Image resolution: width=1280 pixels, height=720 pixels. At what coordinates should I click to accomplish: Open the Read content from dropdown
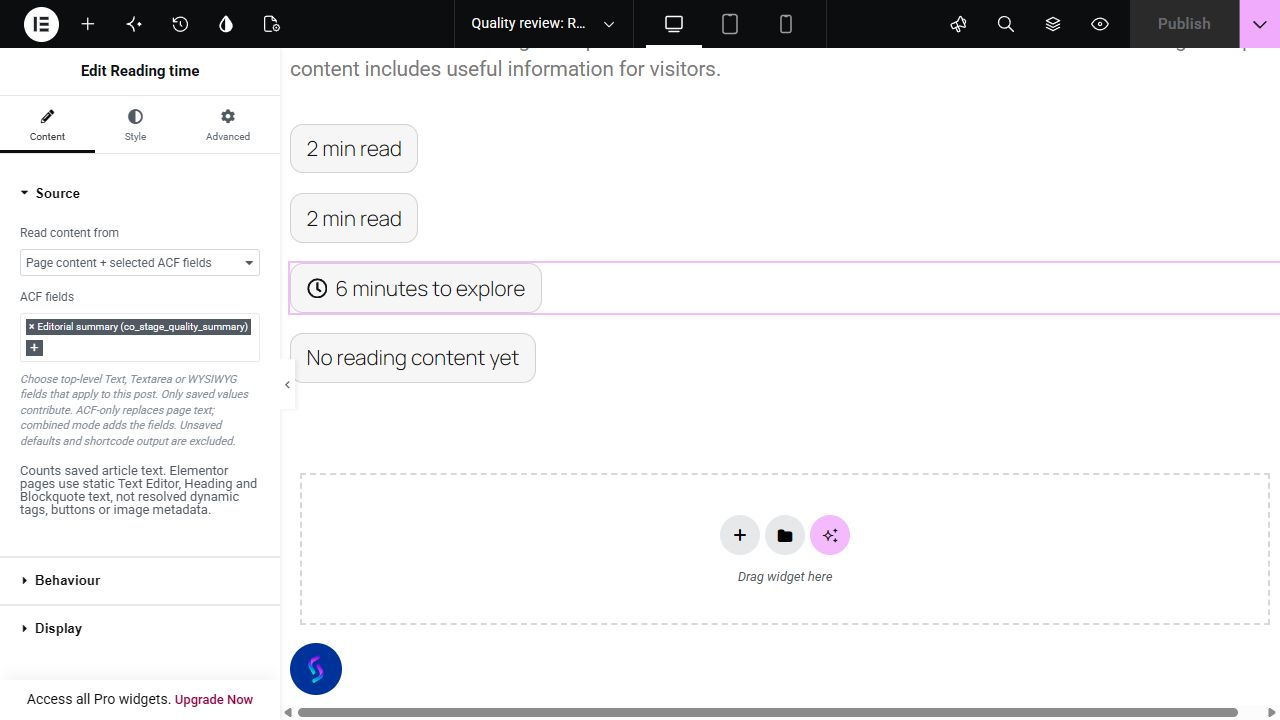tap(140, 263)
